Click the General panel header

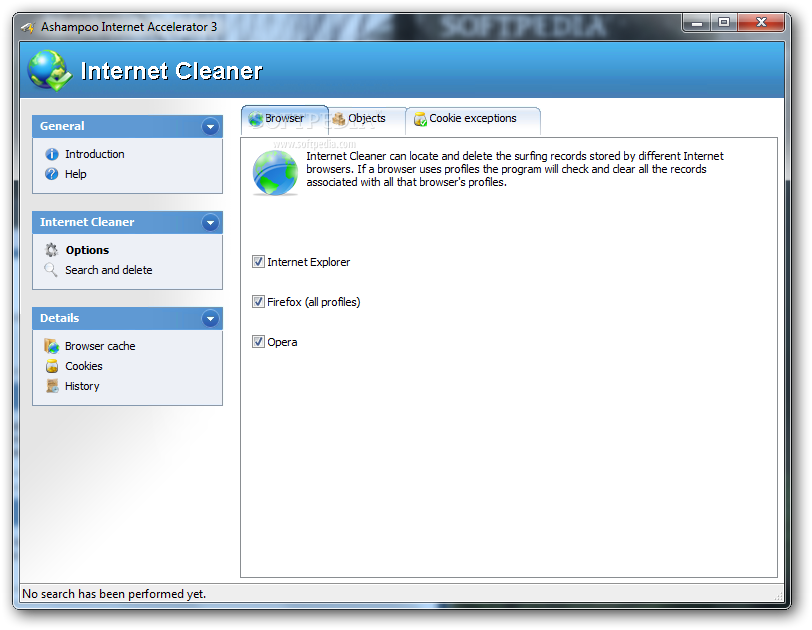point(127,126)
